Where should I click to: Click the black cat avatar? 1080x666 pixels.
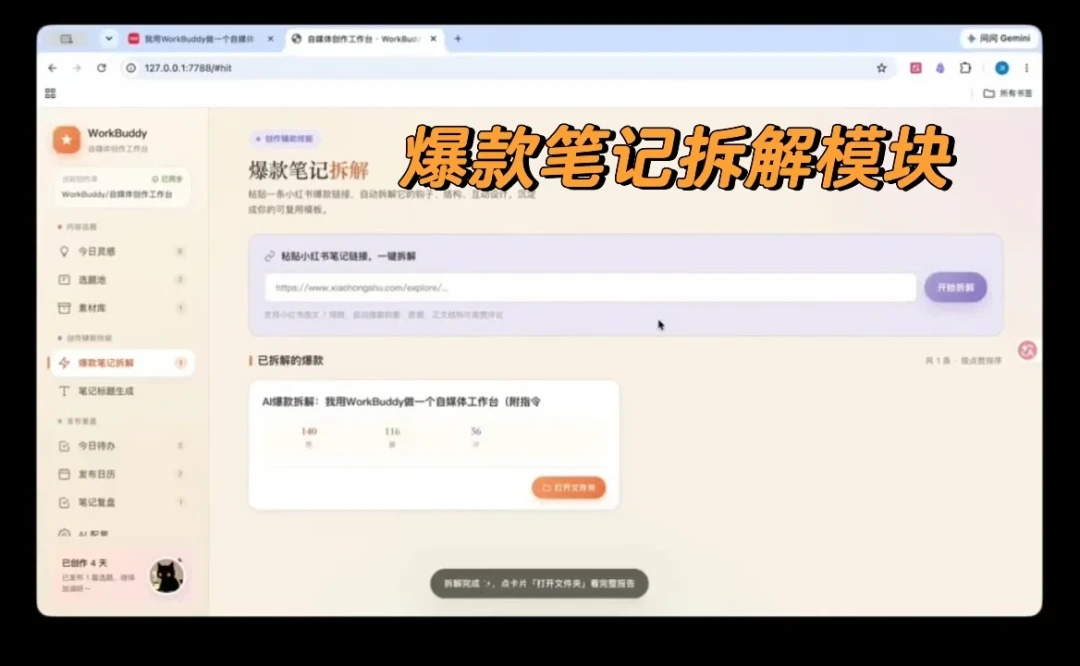(167, 576)
